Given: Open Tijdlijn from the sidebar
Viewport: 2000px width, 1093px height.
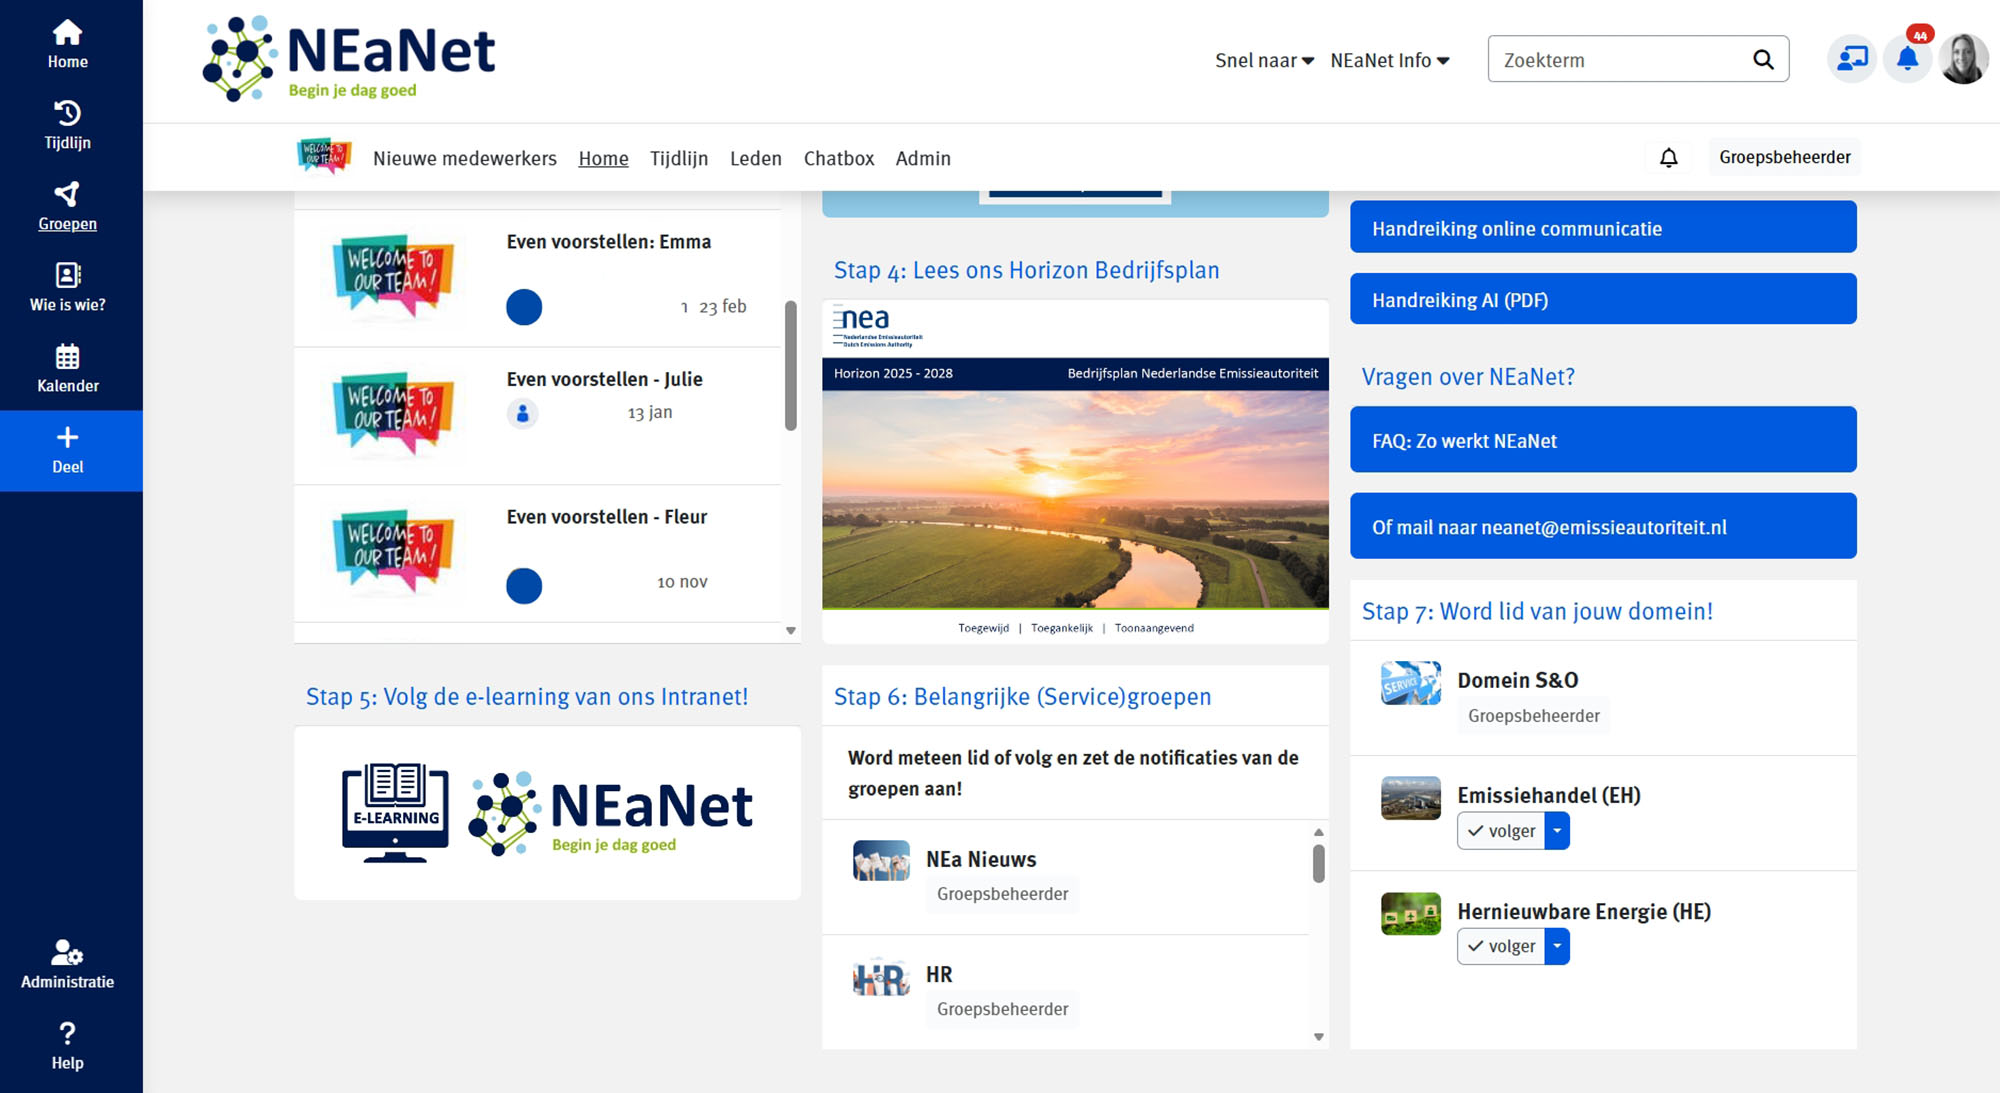Looking at the screenshot, I should tap(67, 126).
